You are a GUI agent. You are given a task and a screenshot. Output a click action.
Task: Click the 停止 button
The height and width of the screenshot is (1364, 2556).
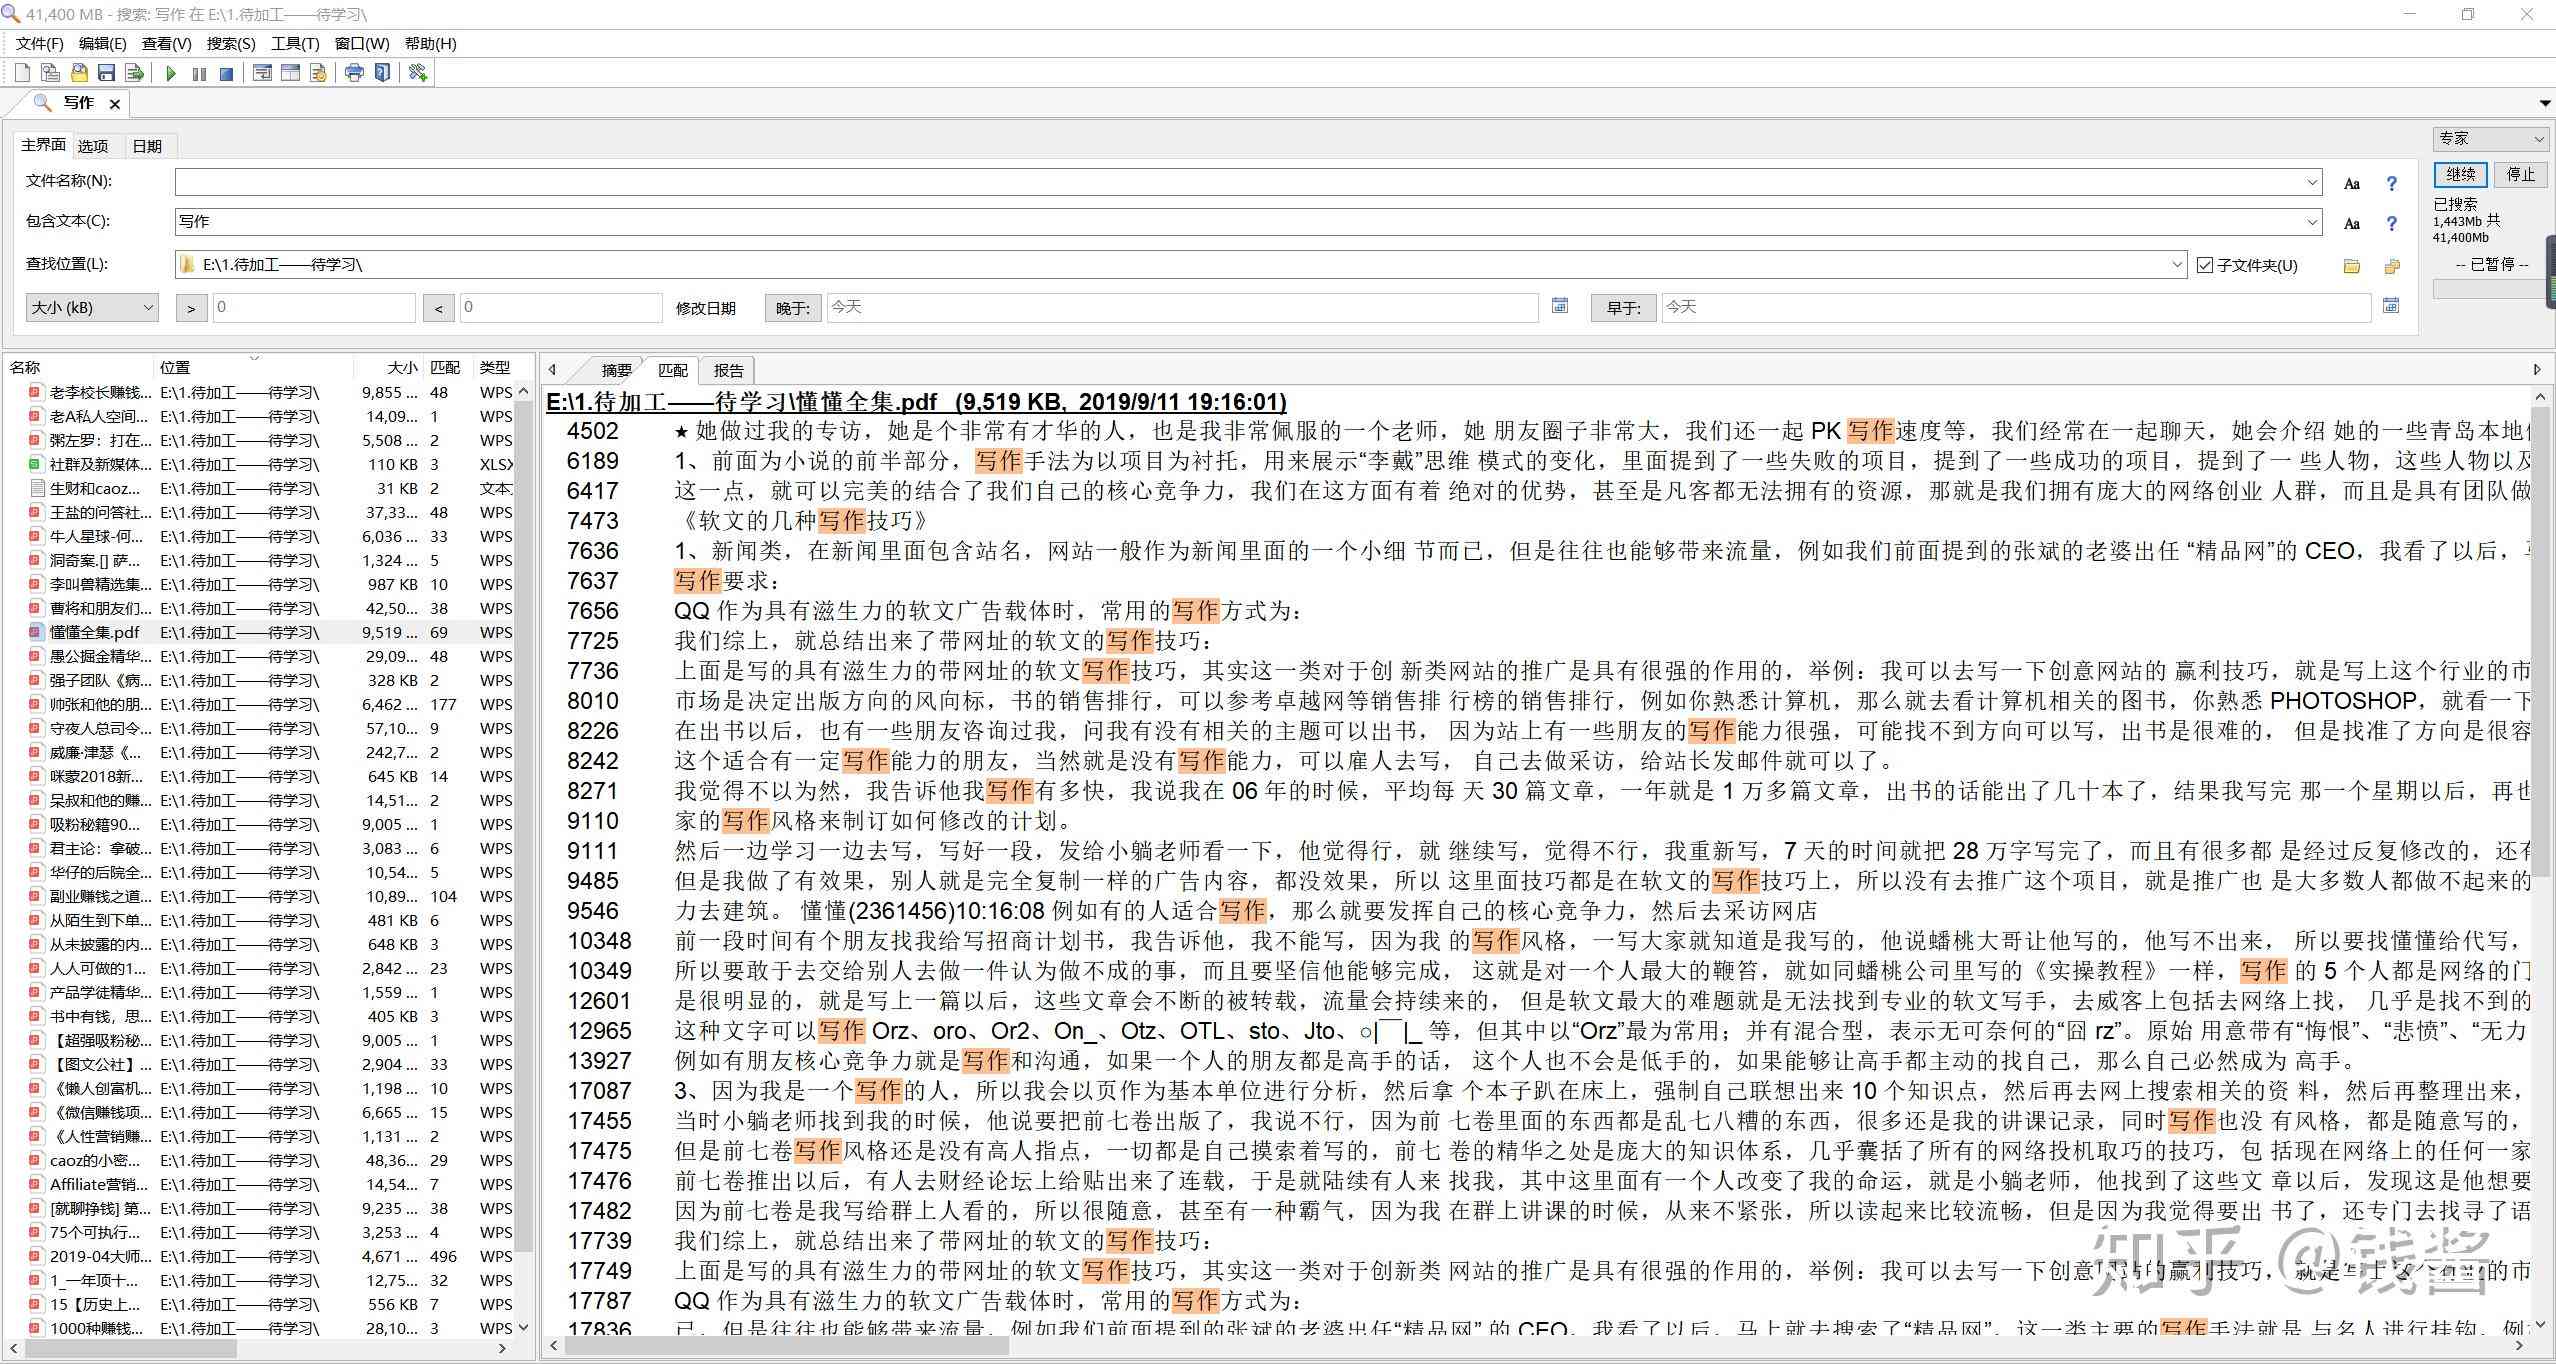coord(2520,174)
